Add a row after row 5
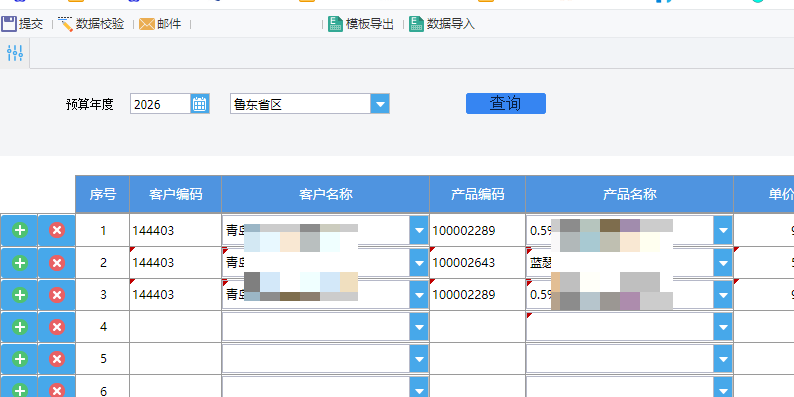Image resolution: width=794 pixels, height=397 pixels. (19, 359)
